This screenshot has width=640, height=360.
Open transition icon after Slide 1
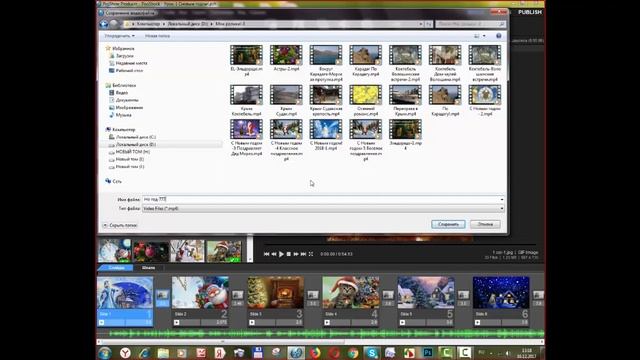pyautogui.click(x=162, y=295)
